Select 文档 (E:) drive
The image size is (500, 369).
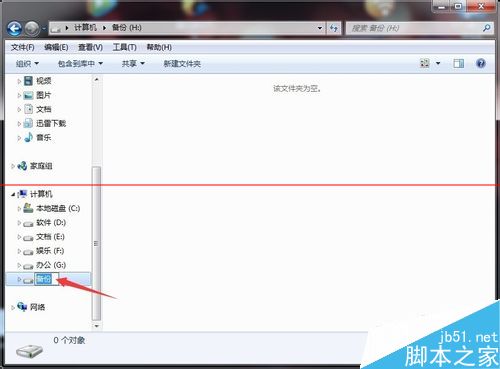tap(50, 237)
